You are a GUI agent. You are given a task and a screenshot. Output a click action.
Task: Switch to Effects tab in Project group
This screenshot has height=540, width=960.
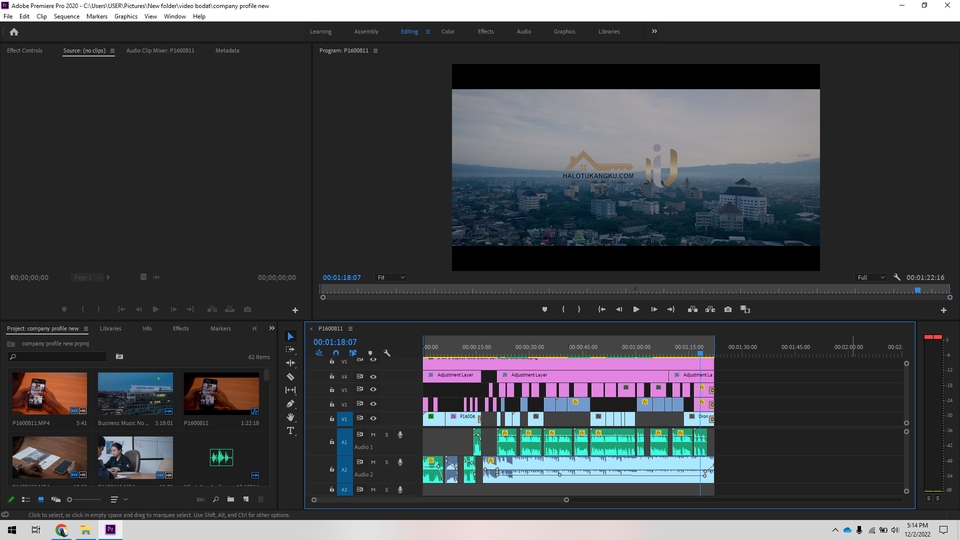pyautogui.click(x=181, y=329)
